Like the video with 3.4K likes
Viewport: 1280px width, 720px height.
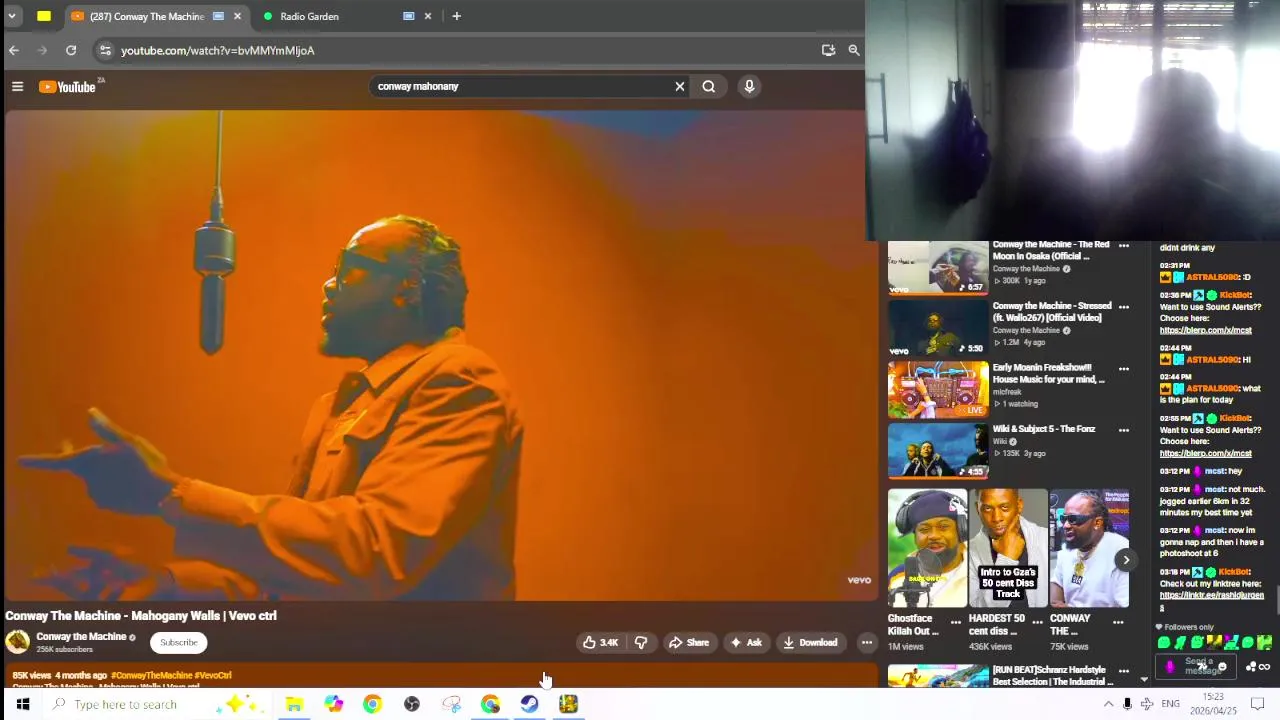coord(601,643)
